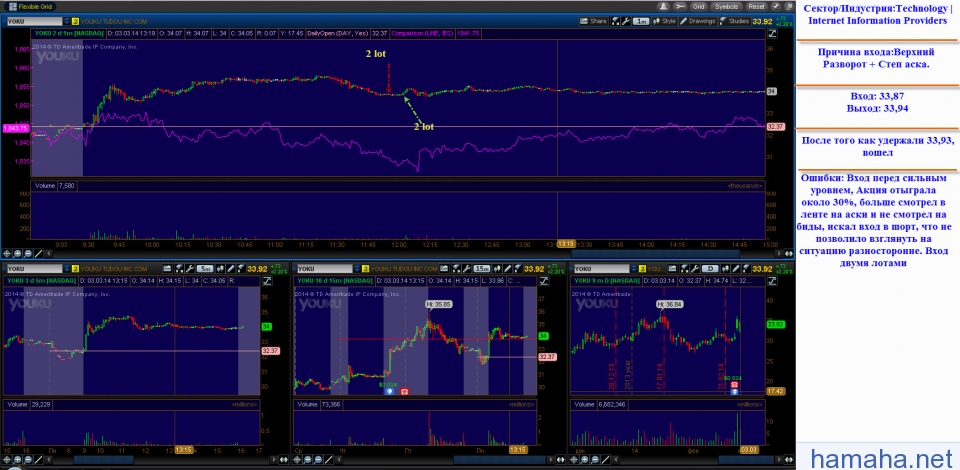This screenshot has height=470, width=960.
Task: Click the yellow link number 2 in main chart
Action: [75, 21]
